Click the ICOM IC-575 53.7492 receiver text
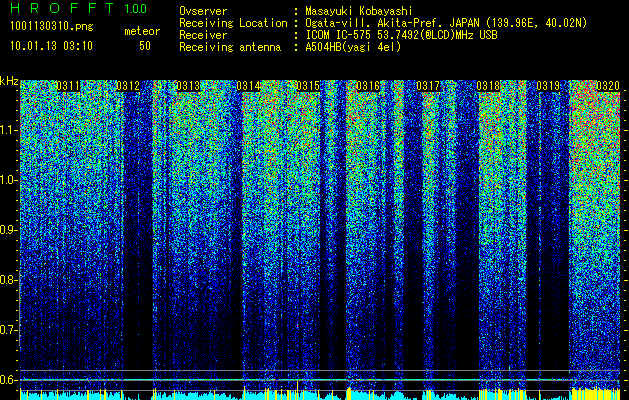Image resolution: width=629 pixels, height=400 pixels. click(401, 35)
